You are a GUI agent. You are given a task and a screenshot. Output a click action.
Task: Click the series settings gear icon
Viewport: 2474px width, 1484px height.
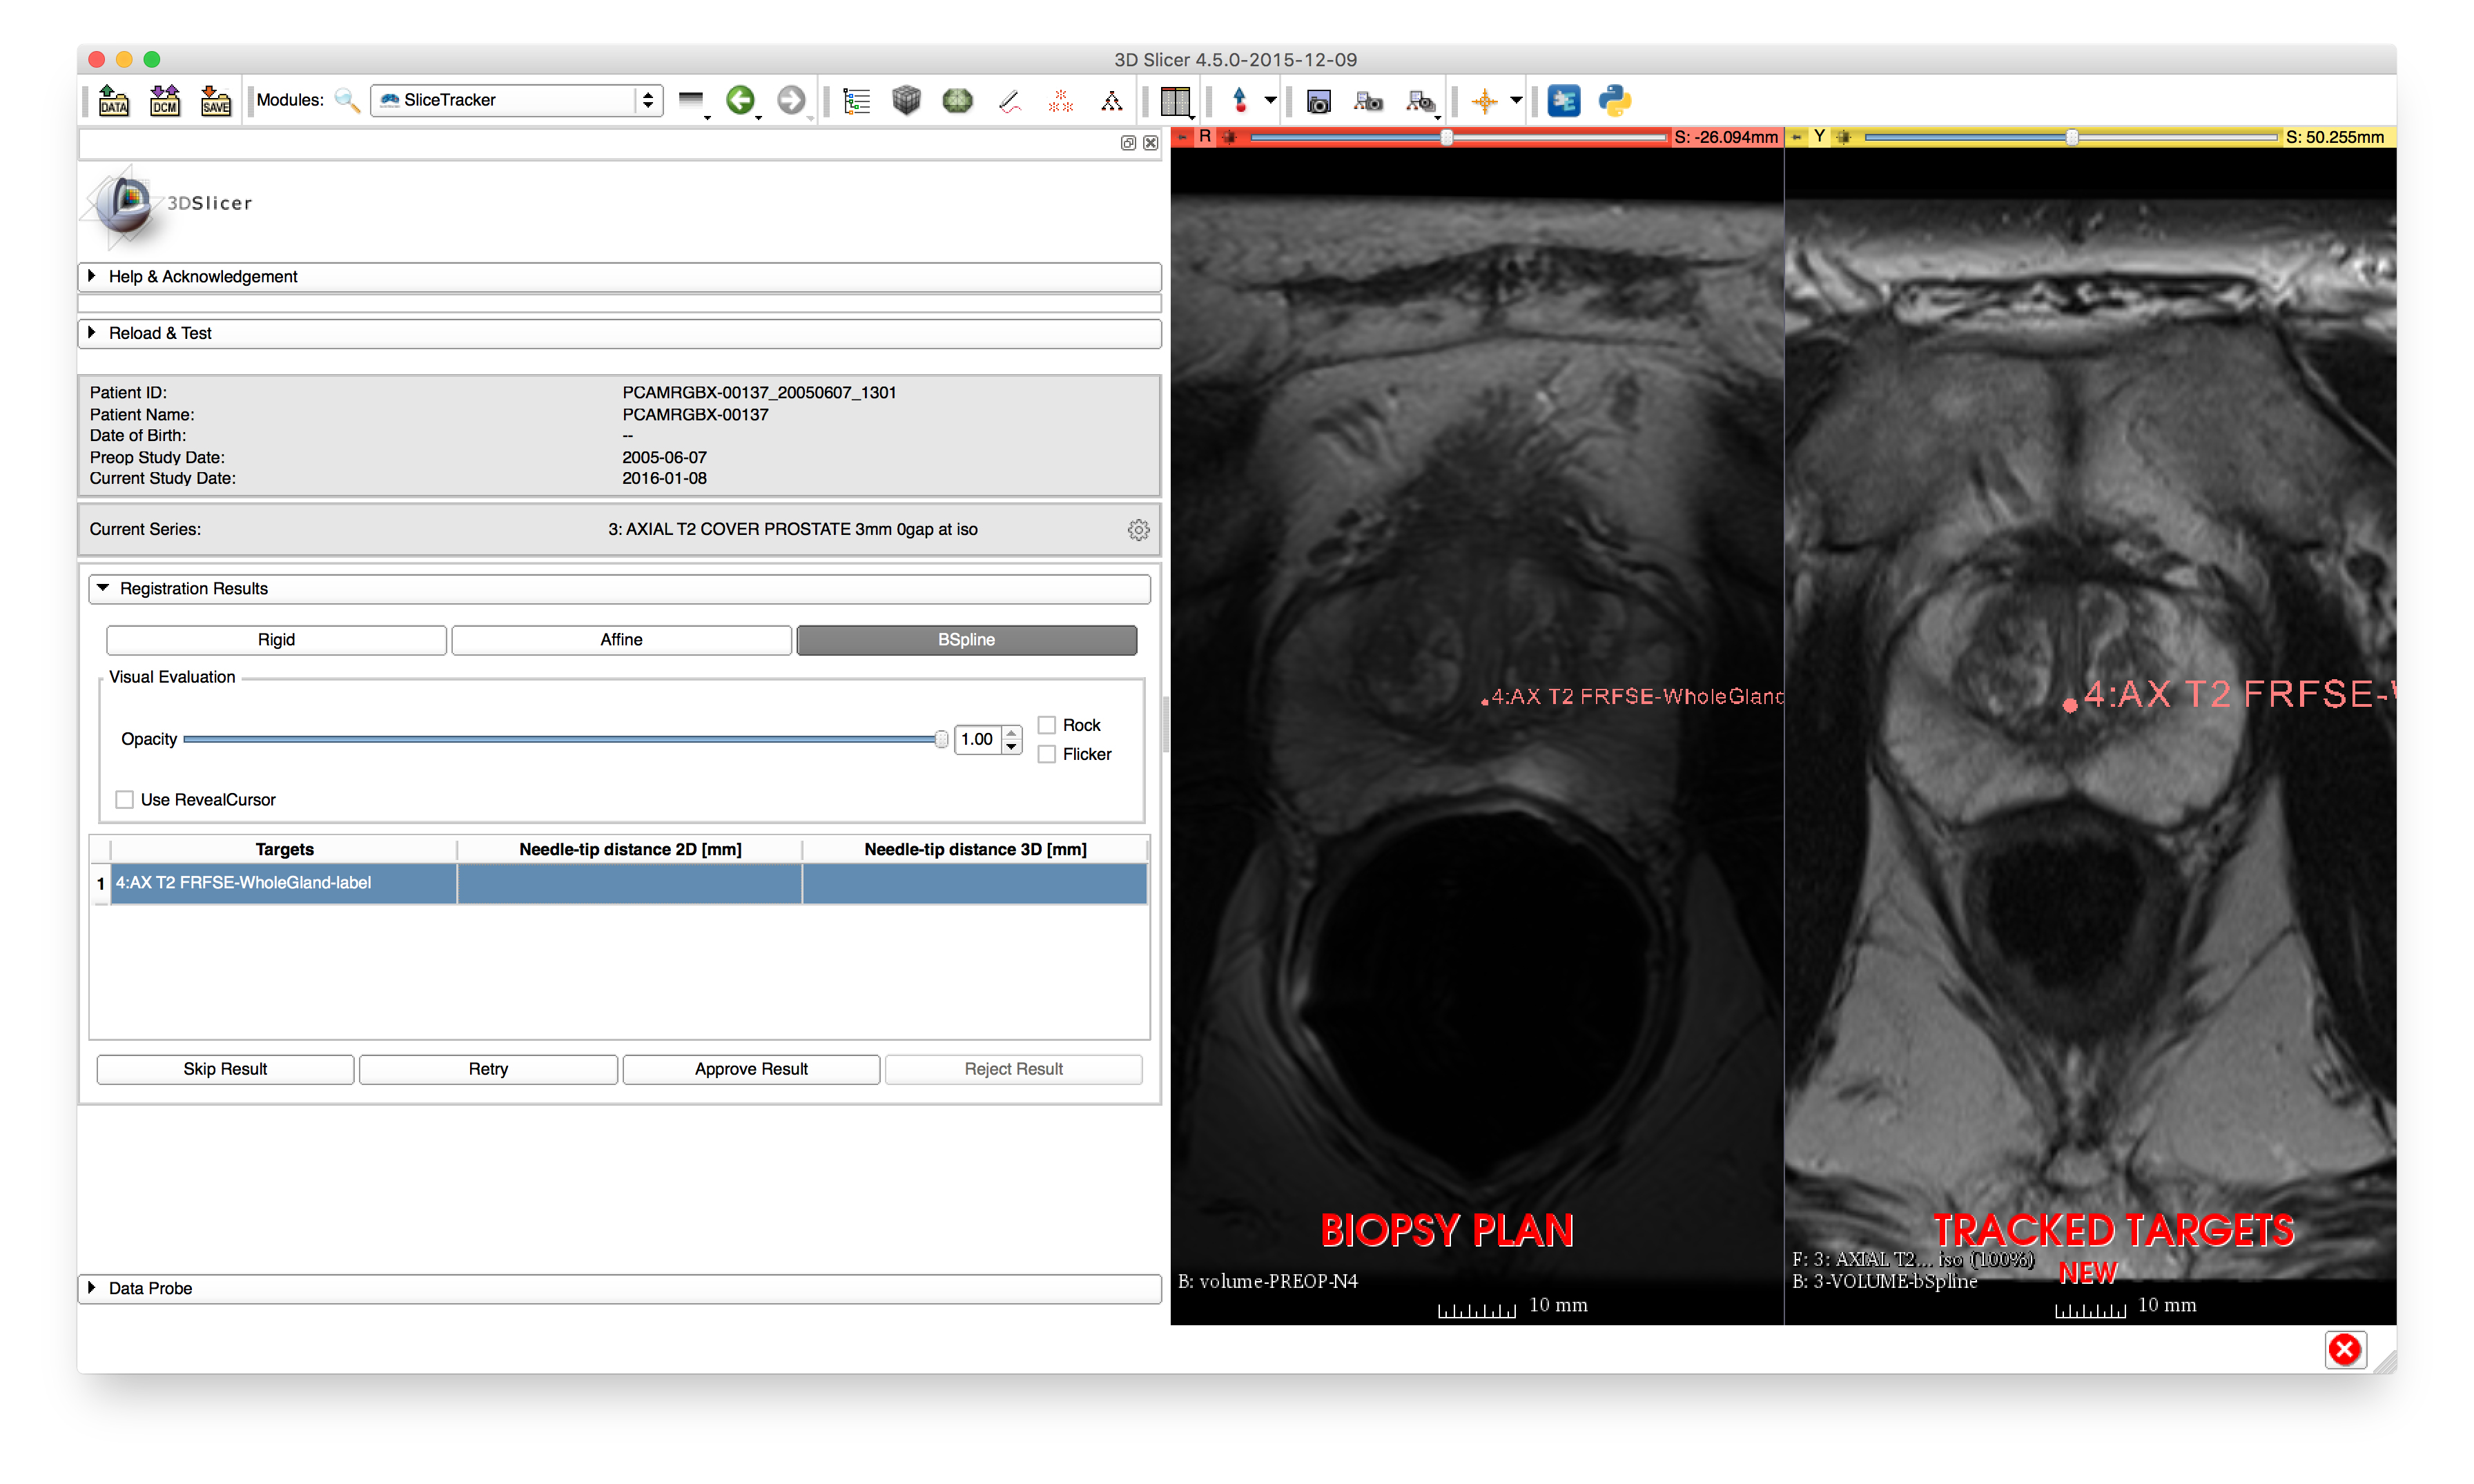click(1138, 530)
